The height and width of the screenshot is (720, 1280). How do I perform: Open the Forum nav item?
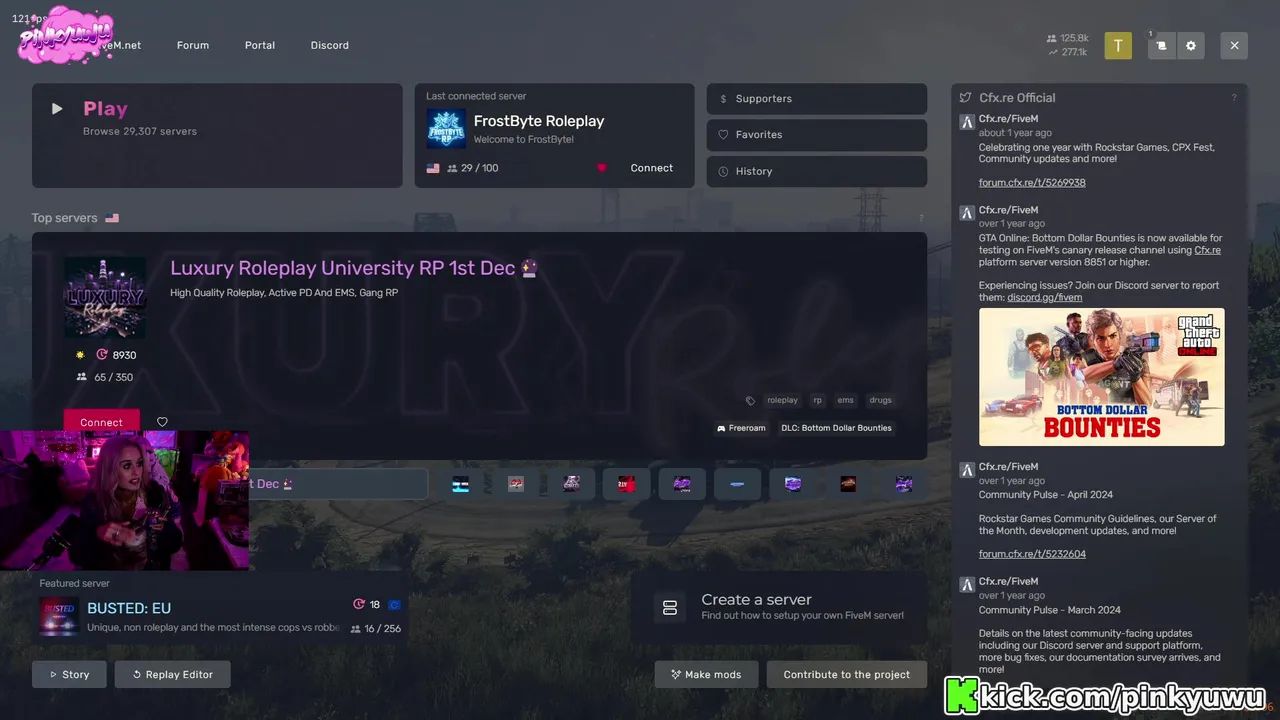(193, 45)
